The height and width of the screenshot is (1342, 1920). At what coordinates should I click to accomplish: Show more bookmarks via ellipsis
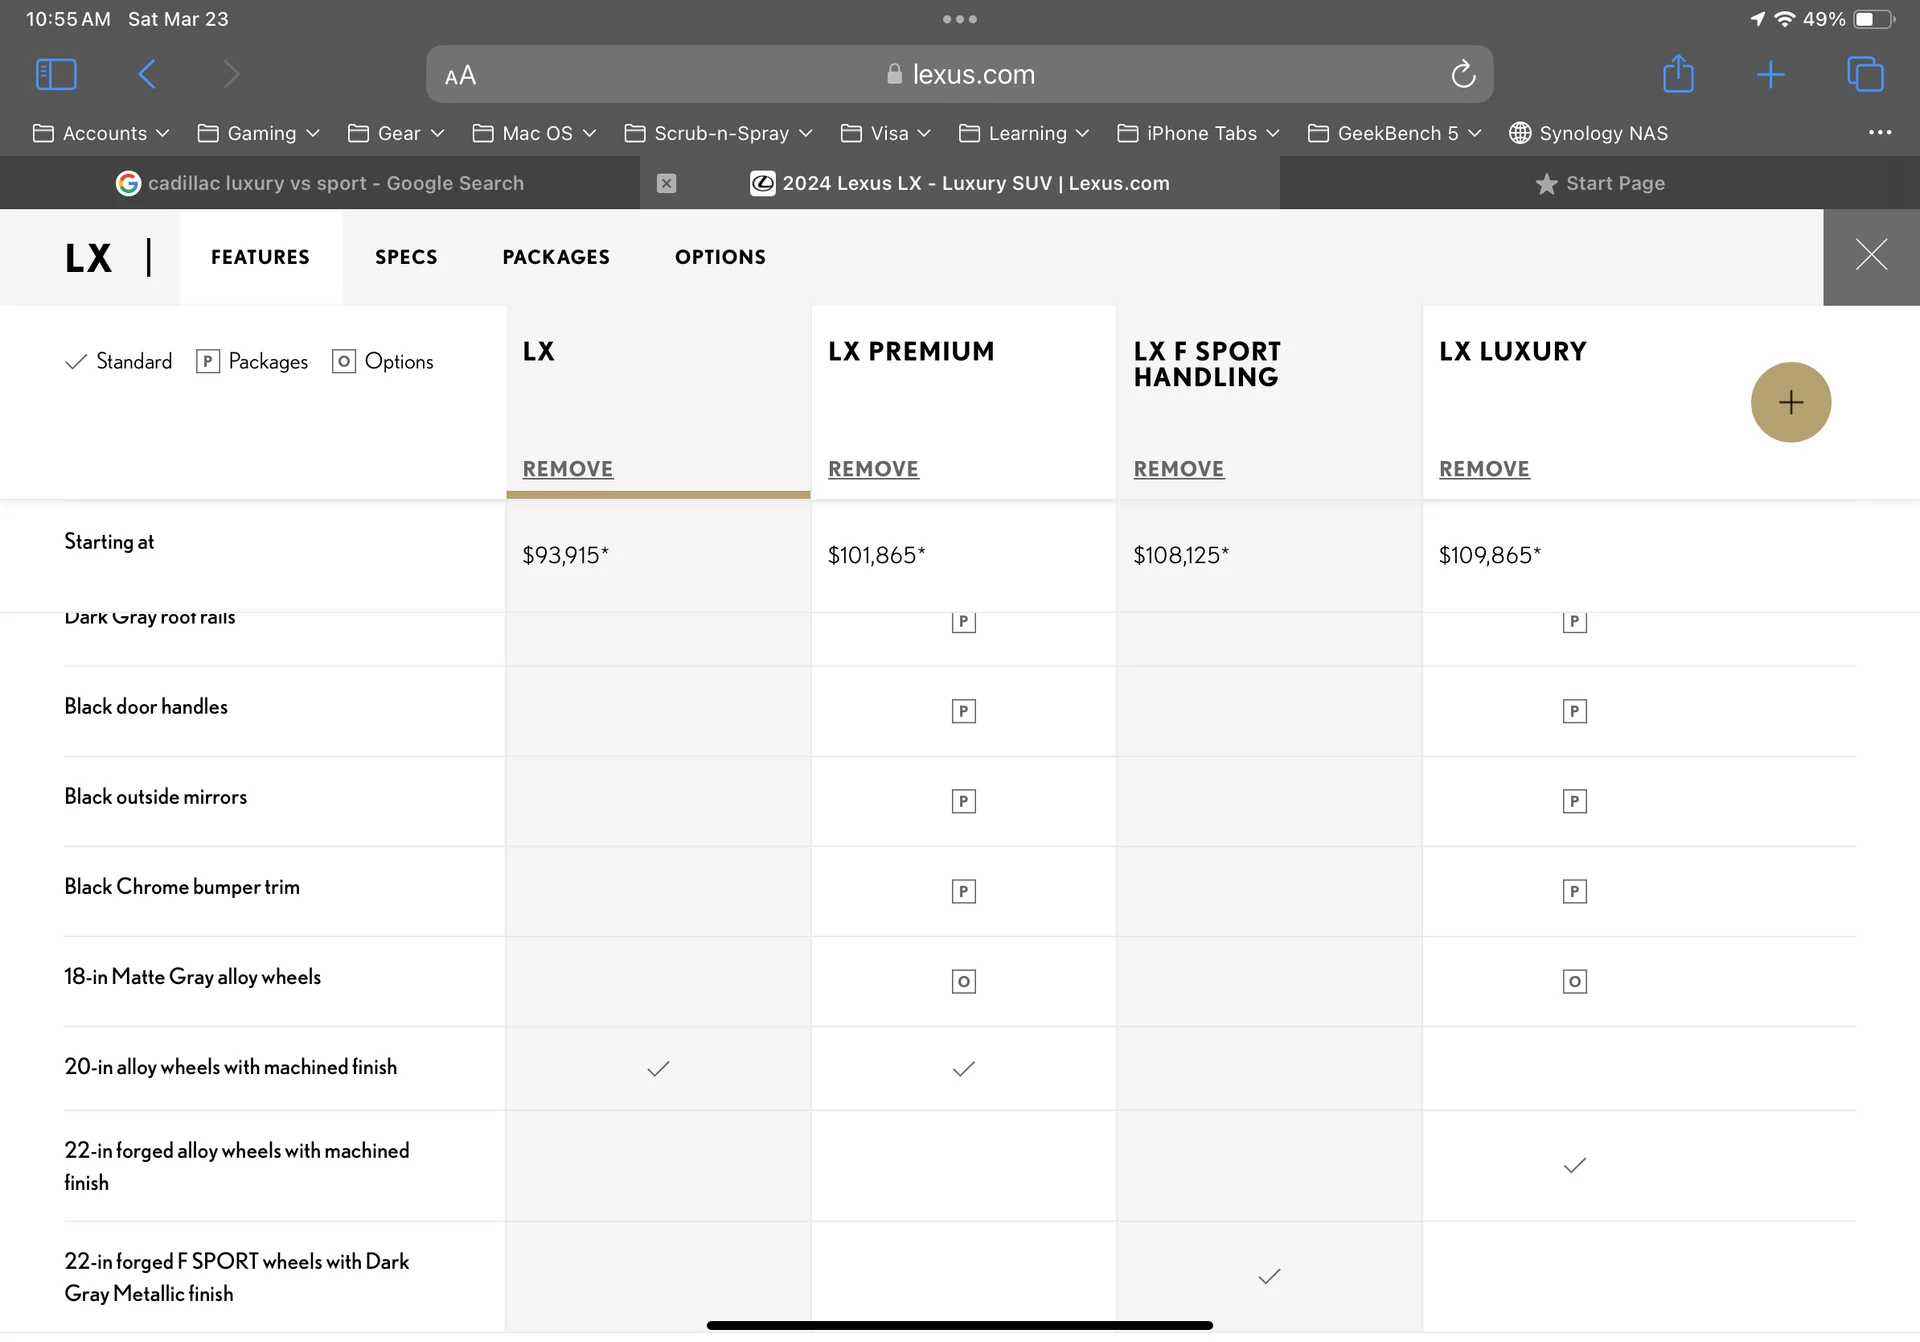coord(1880,132)
